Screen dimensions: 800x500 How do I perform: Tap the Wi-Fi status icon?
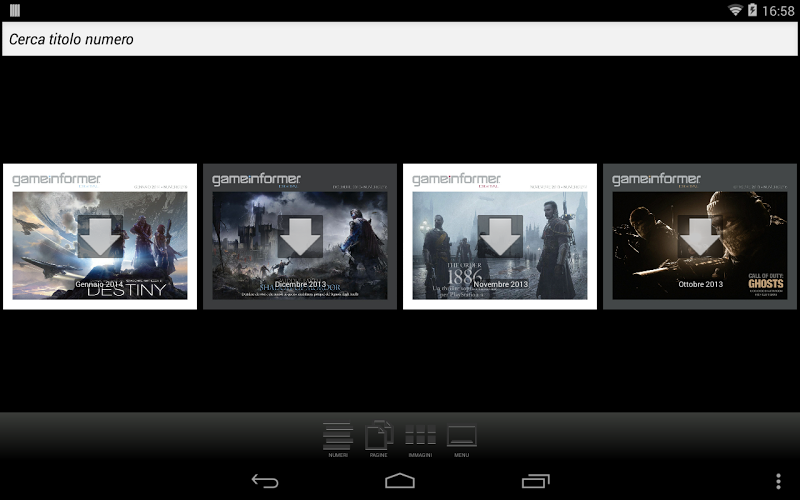pyautogui.click(x=735, y=10)
